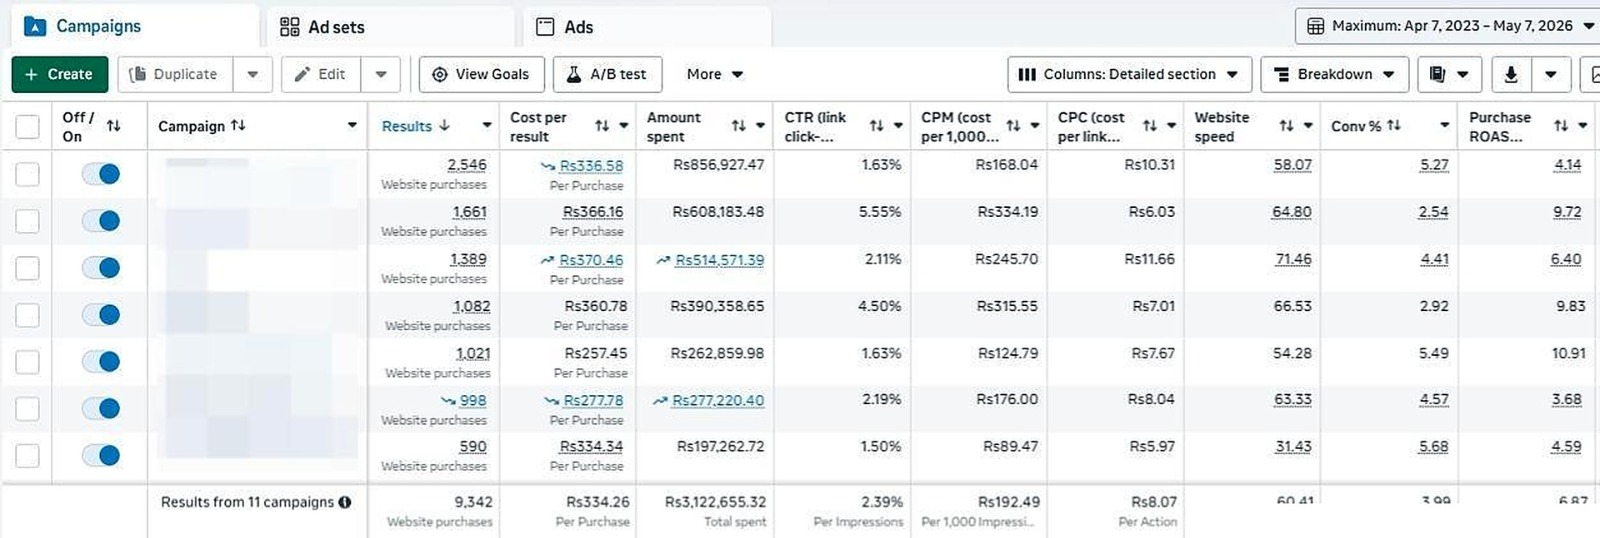1600x538 pixels.
Task: Select checkbox for the 590 results row
Action: pyautogui.click(x=28, y=456)
